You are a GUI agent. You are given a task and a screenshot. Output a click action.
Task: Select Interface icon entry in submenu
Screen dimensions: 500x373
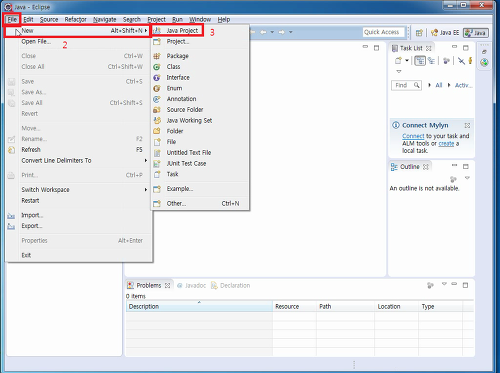200,77
